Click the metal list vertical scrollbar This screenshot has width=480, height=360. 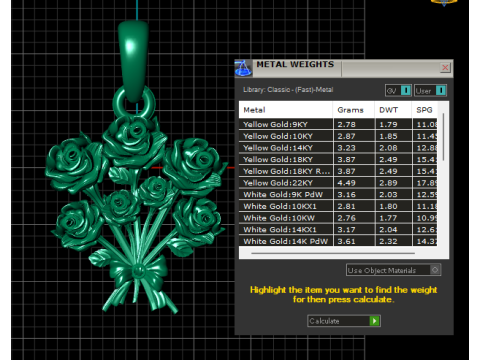(x=443, y=137)
